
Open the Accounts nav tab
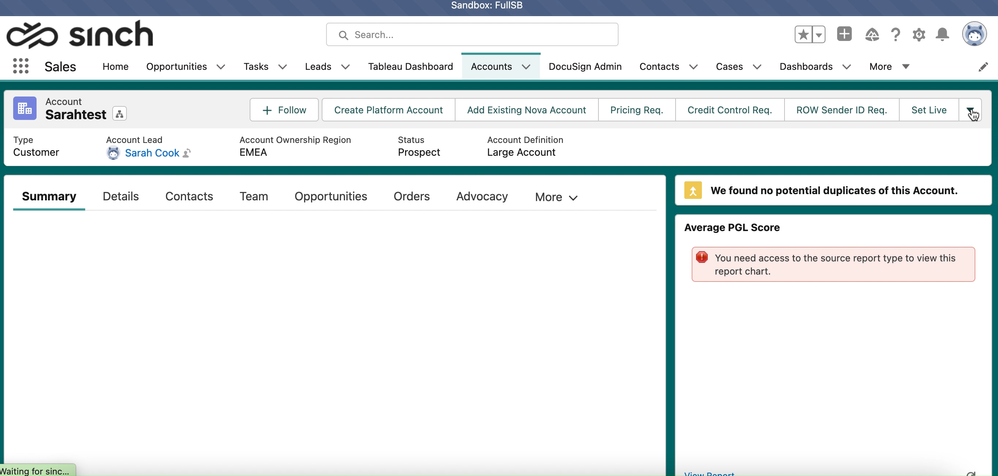[x=491, y=66]
